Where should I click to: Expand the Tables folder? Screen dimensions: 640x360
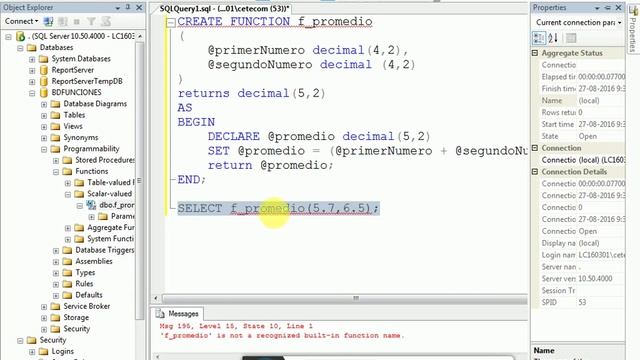click(44, 116)
